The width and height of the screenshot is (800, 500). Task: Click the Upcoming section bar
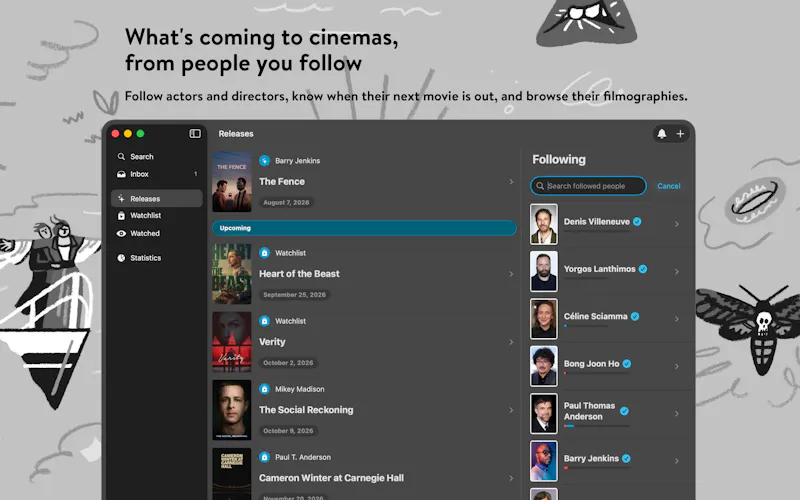point(364,228)
